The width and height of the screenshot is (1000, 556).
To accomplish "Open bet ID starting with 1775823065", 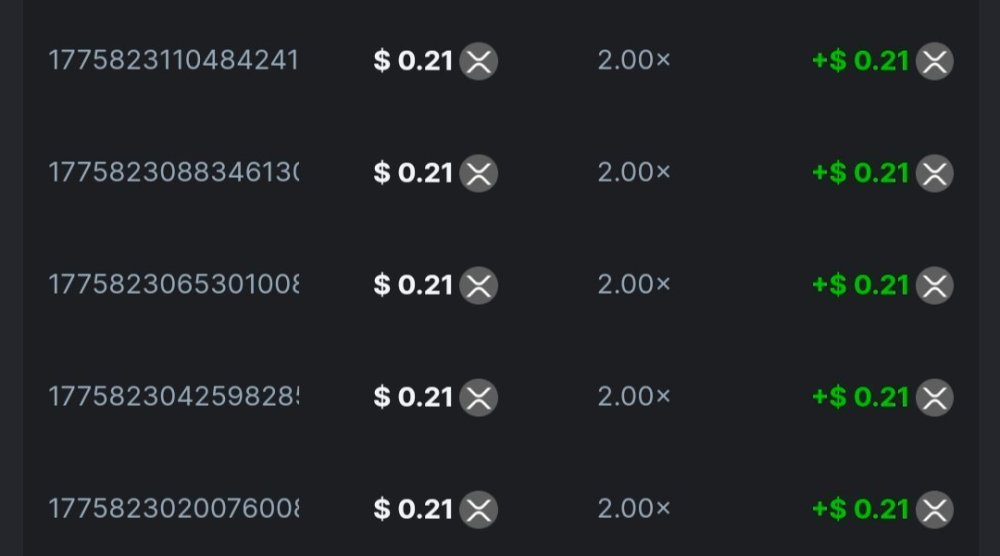I will [x=173, y=285].
